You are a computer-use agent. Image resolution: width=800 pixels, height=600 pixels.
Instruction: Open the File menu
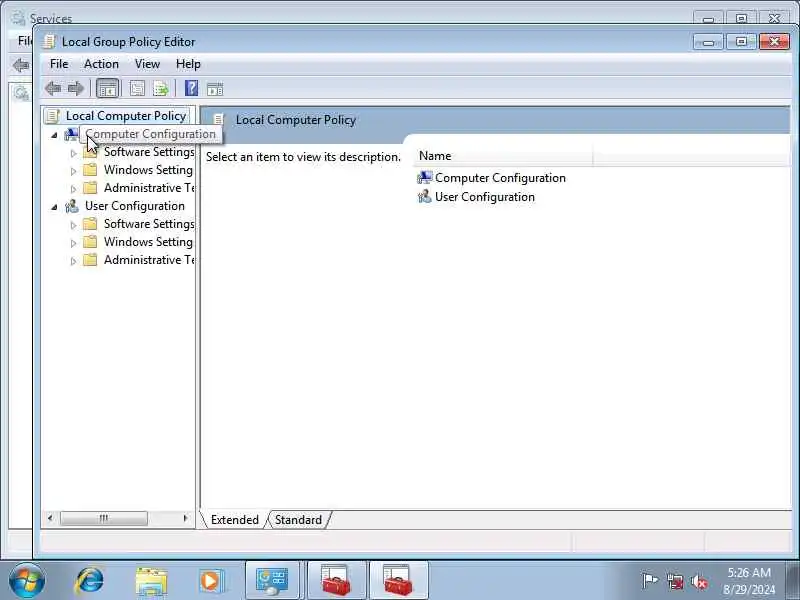click(x=59, y=64)
